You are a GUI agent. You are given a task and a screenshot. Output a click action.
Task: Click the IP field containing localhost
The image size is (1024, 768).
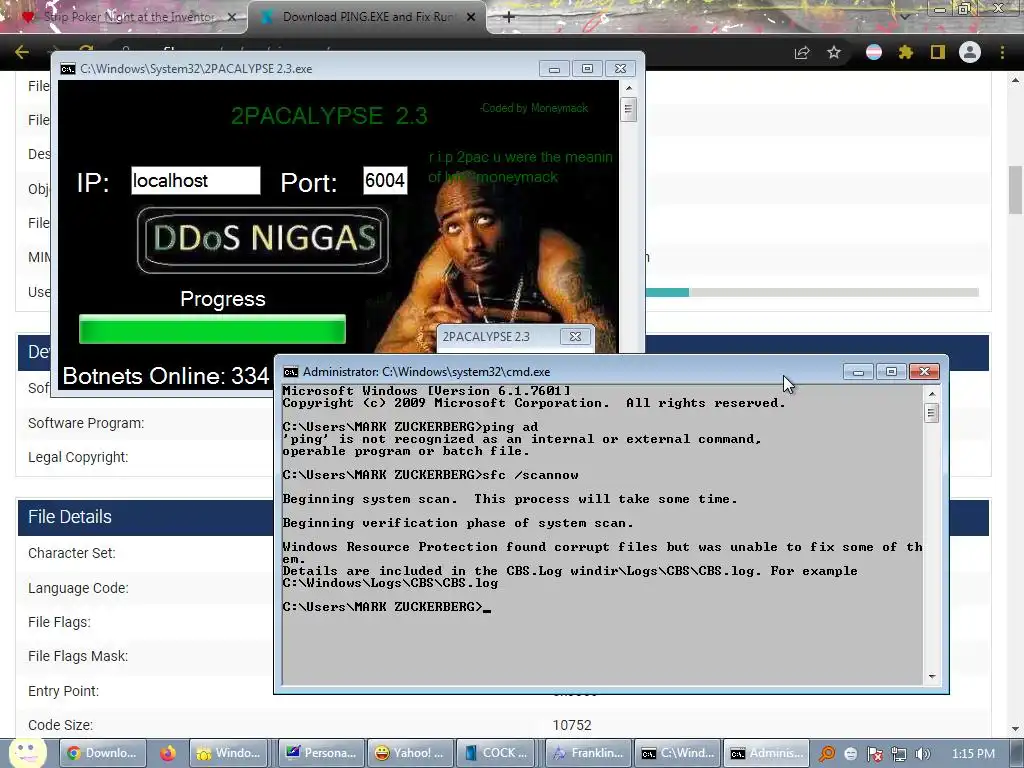[195, 180]
